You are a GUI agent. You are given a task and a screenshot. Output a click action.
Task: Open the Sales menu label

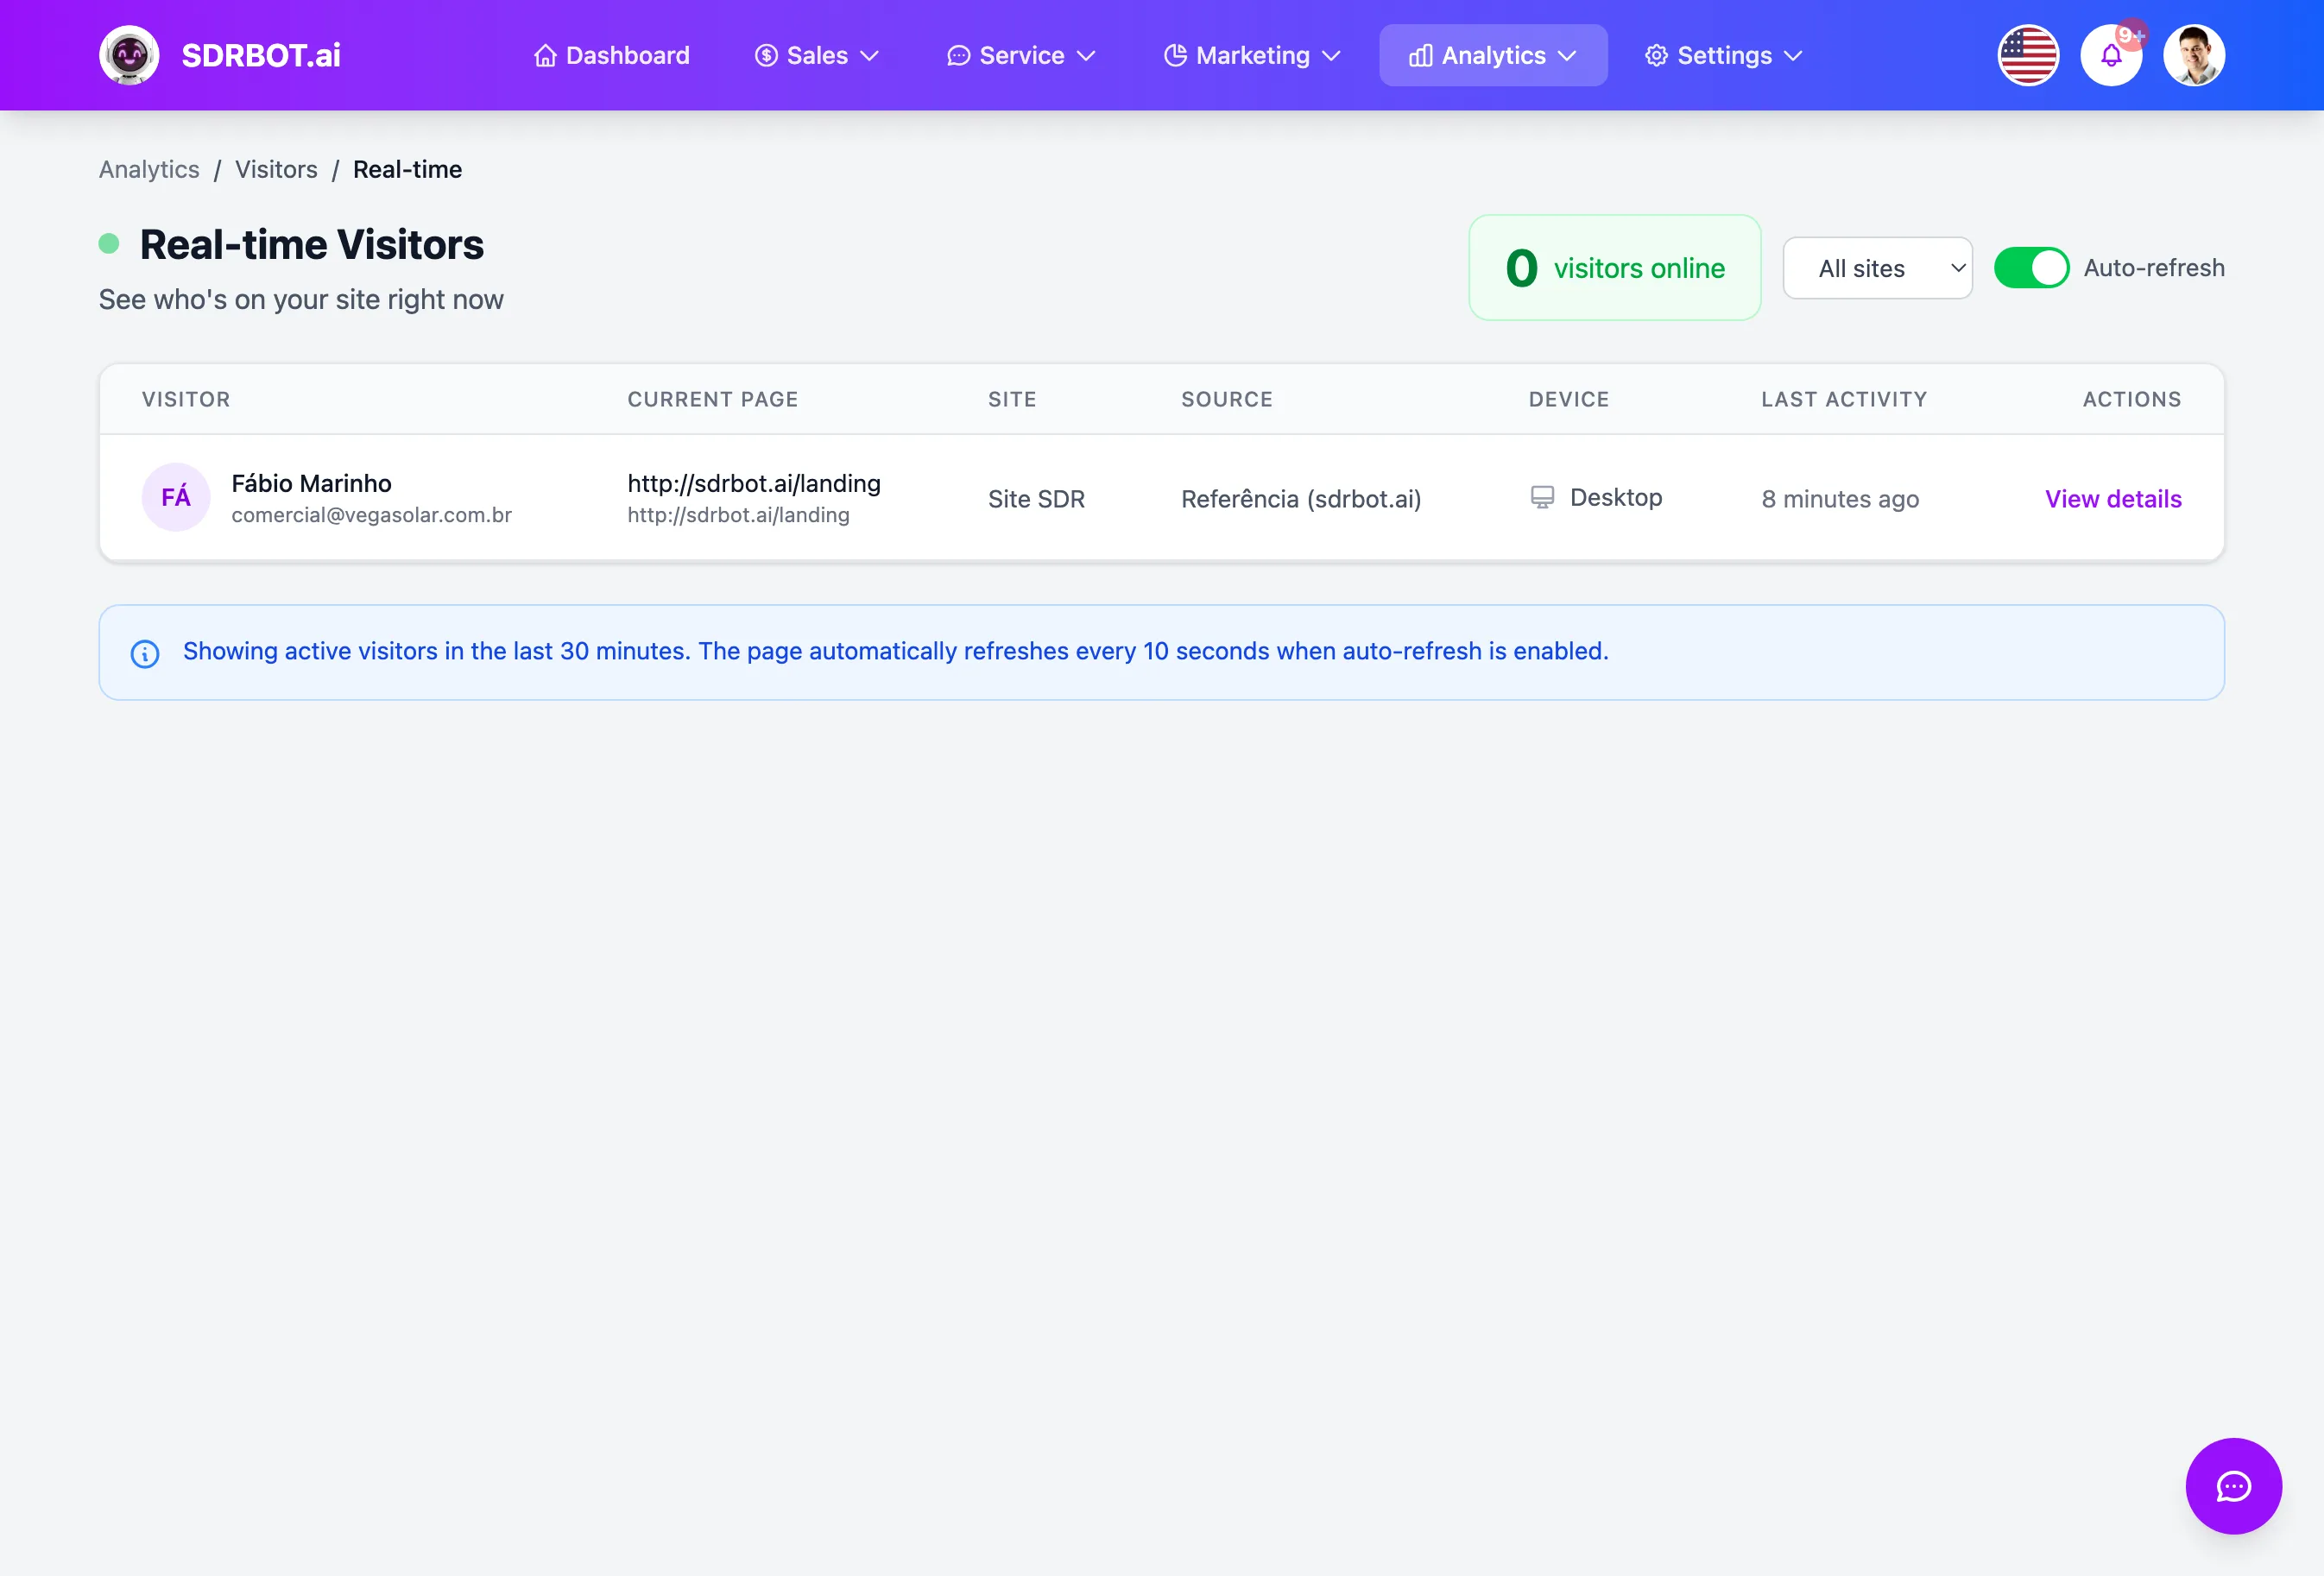coord(817,56)
